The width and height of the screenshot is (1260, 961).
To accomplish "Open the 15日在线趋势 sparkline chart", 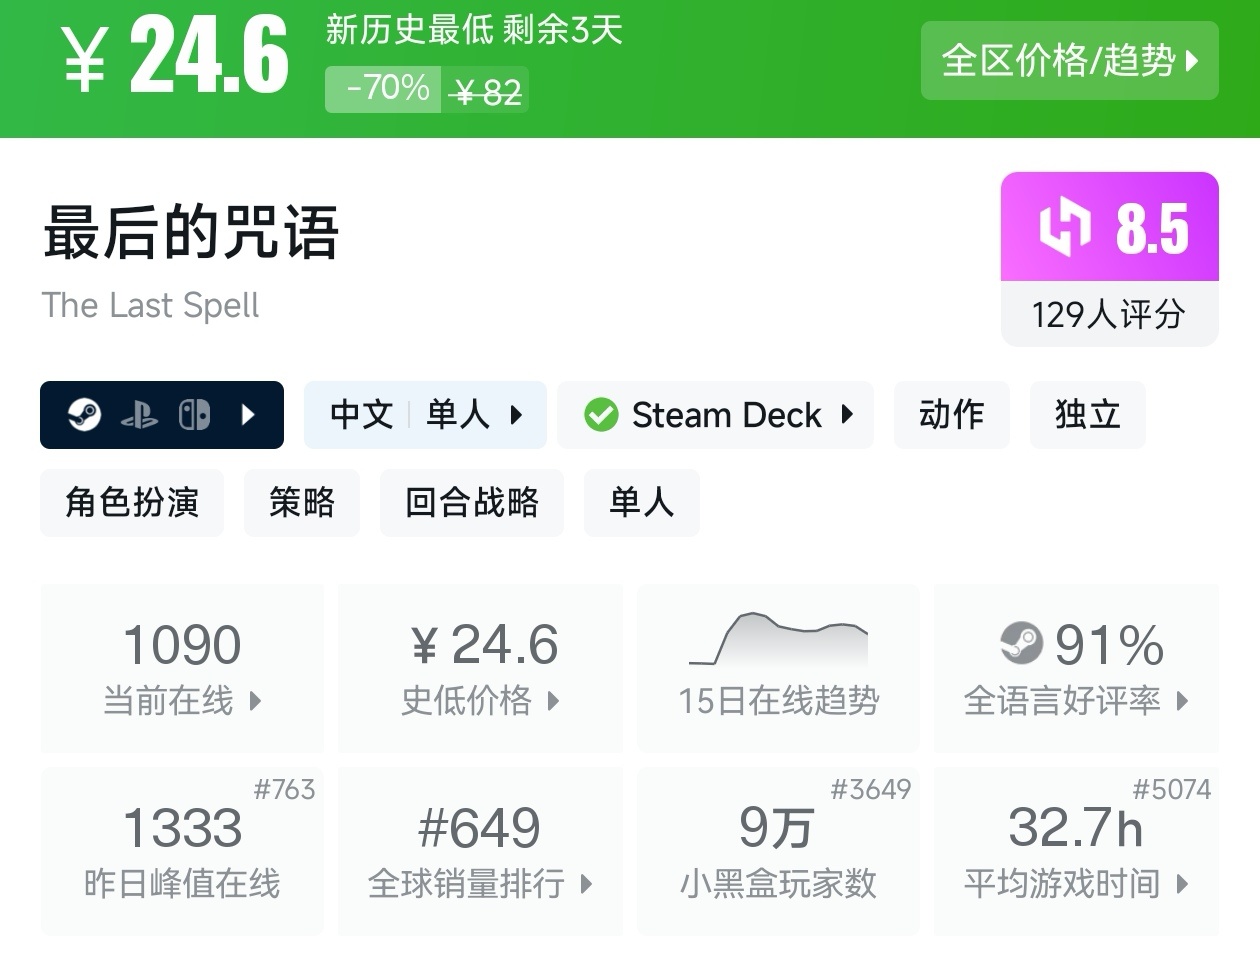I will [x=778, y=642].
